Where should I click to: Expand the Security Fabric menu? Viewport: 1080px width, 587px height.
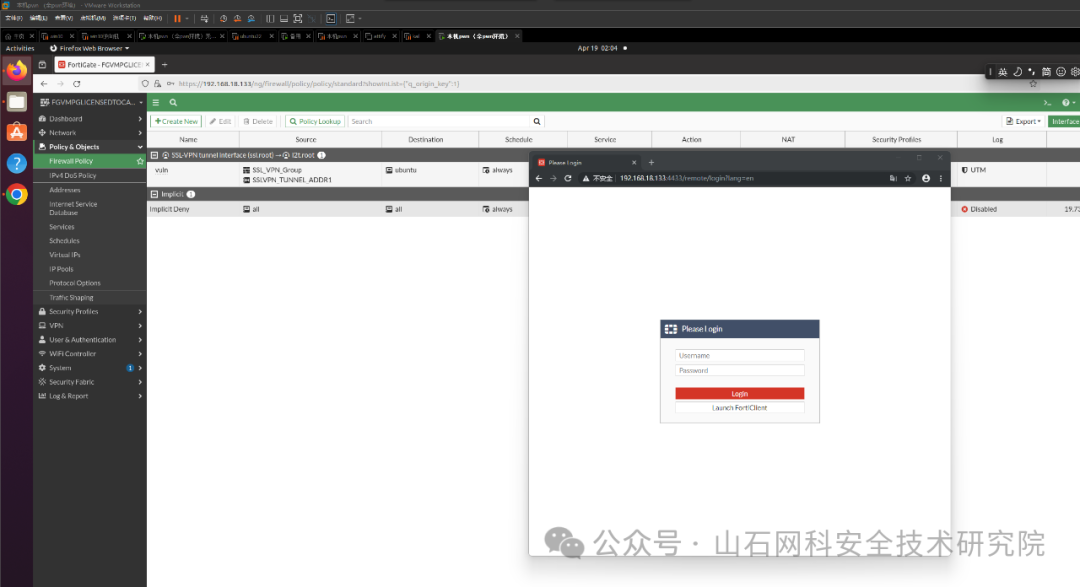pos(90,382)
